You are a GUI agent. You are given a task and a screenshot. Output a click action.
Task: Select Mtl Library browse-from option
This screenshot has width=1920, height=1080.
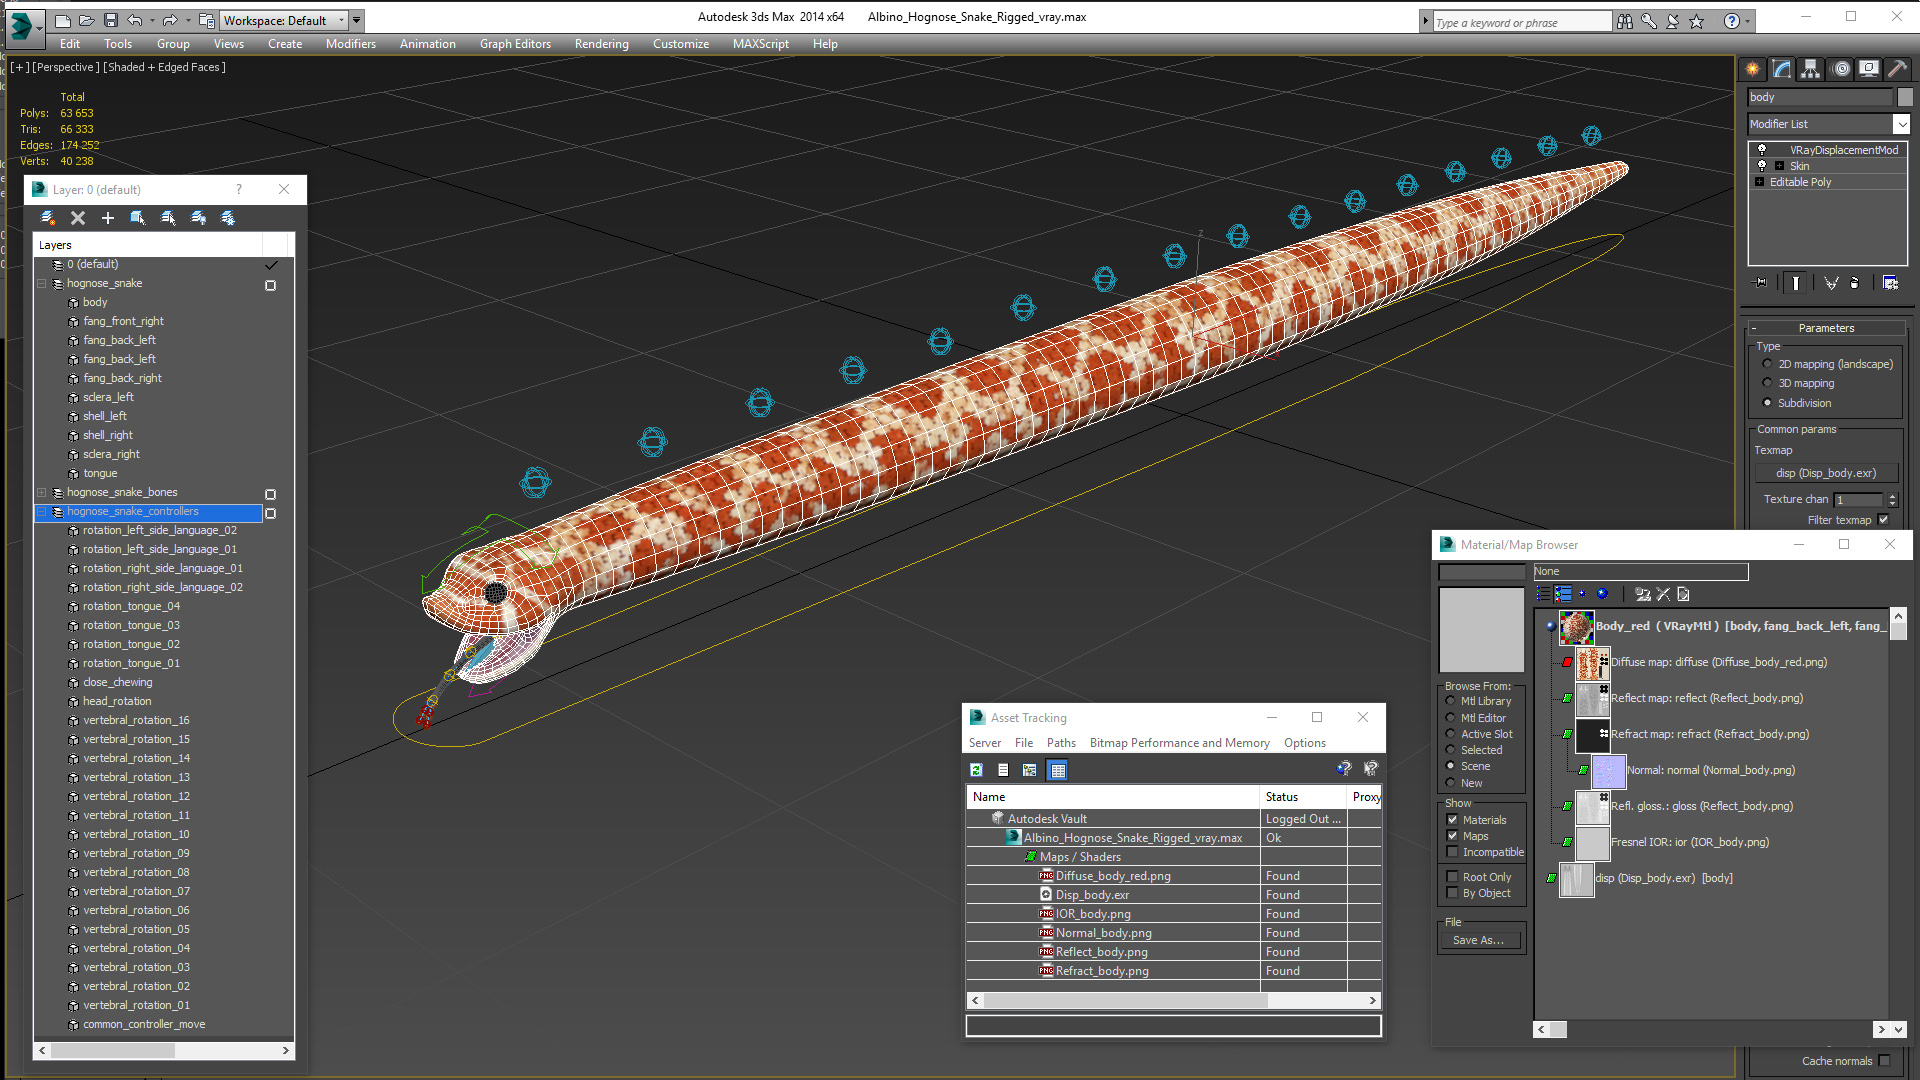point(1451,701)
